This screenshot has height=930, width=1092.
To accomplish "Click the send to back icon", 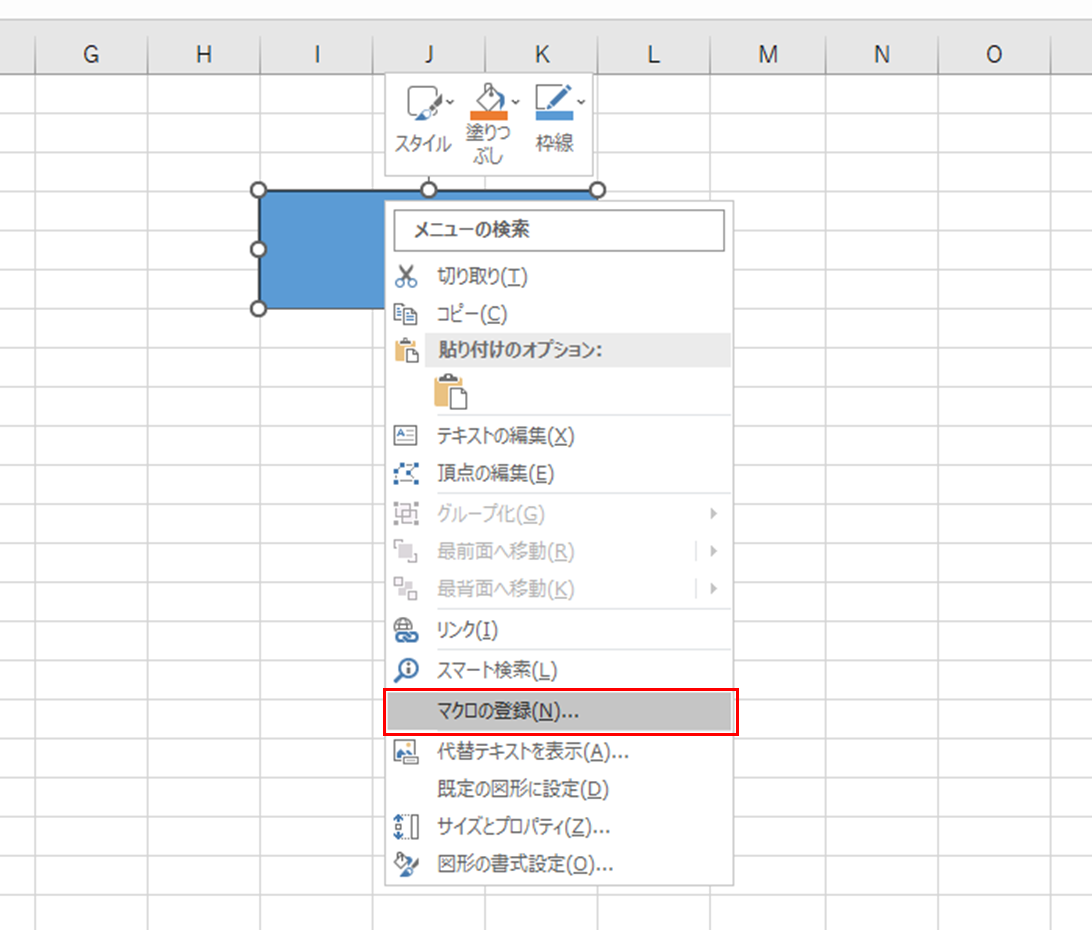I will 406,589.
